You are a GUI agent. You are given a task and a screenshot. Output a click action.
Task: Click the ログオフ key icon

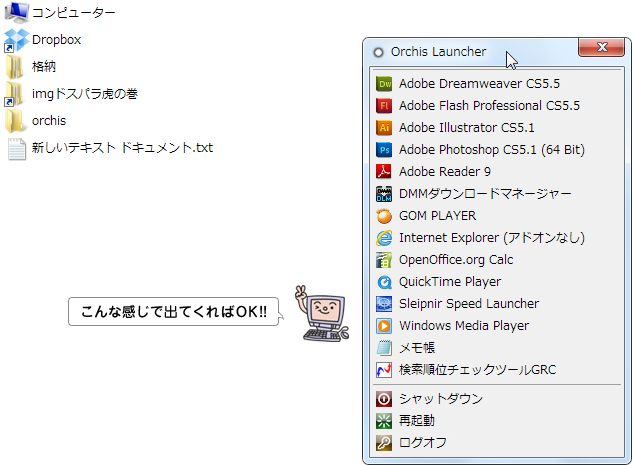click(x=384, y=443)
